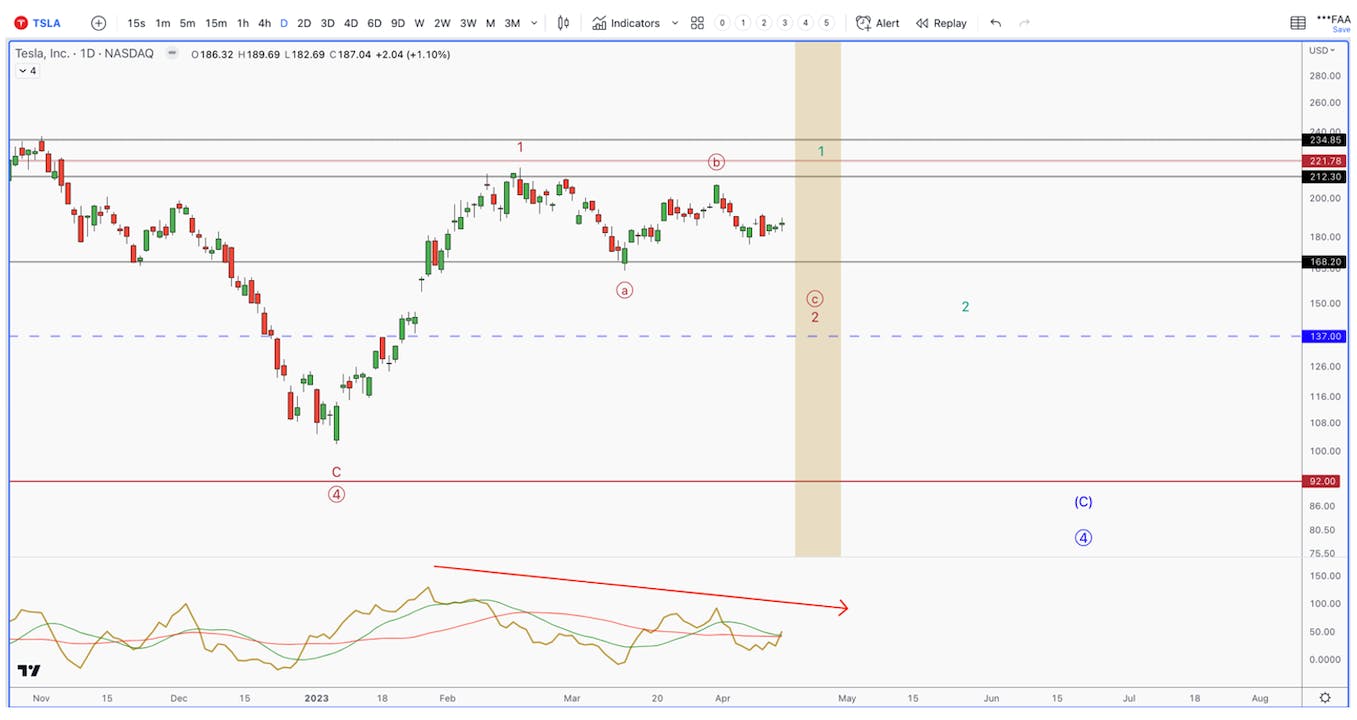The width and height of the screenshot is (1357, 720).
Task: Click the TSLA symbol search button
Action: [x=37, y=23]
